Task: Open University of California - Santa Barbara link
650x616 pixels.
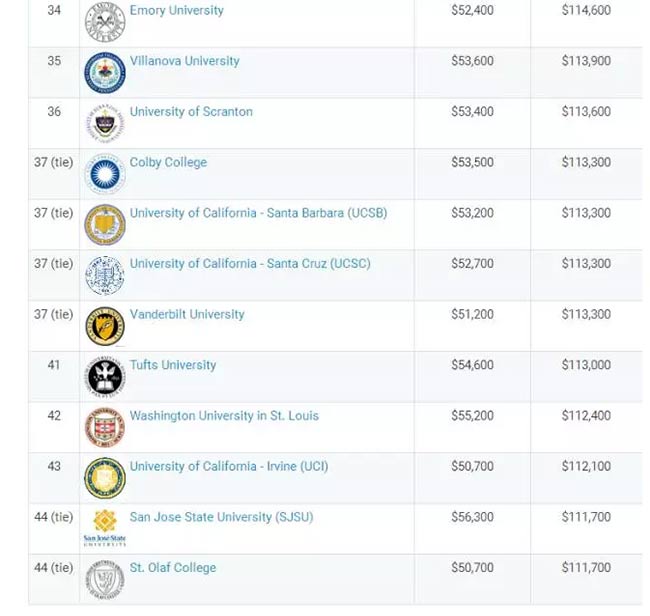Action: 259,213
